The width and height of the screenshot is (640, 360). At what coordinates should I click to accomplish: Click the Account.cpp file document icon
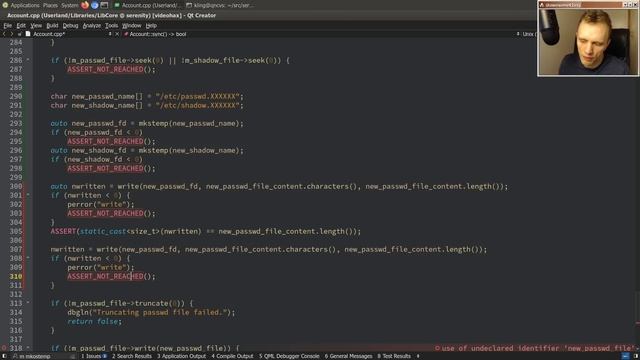click(28, 34)
